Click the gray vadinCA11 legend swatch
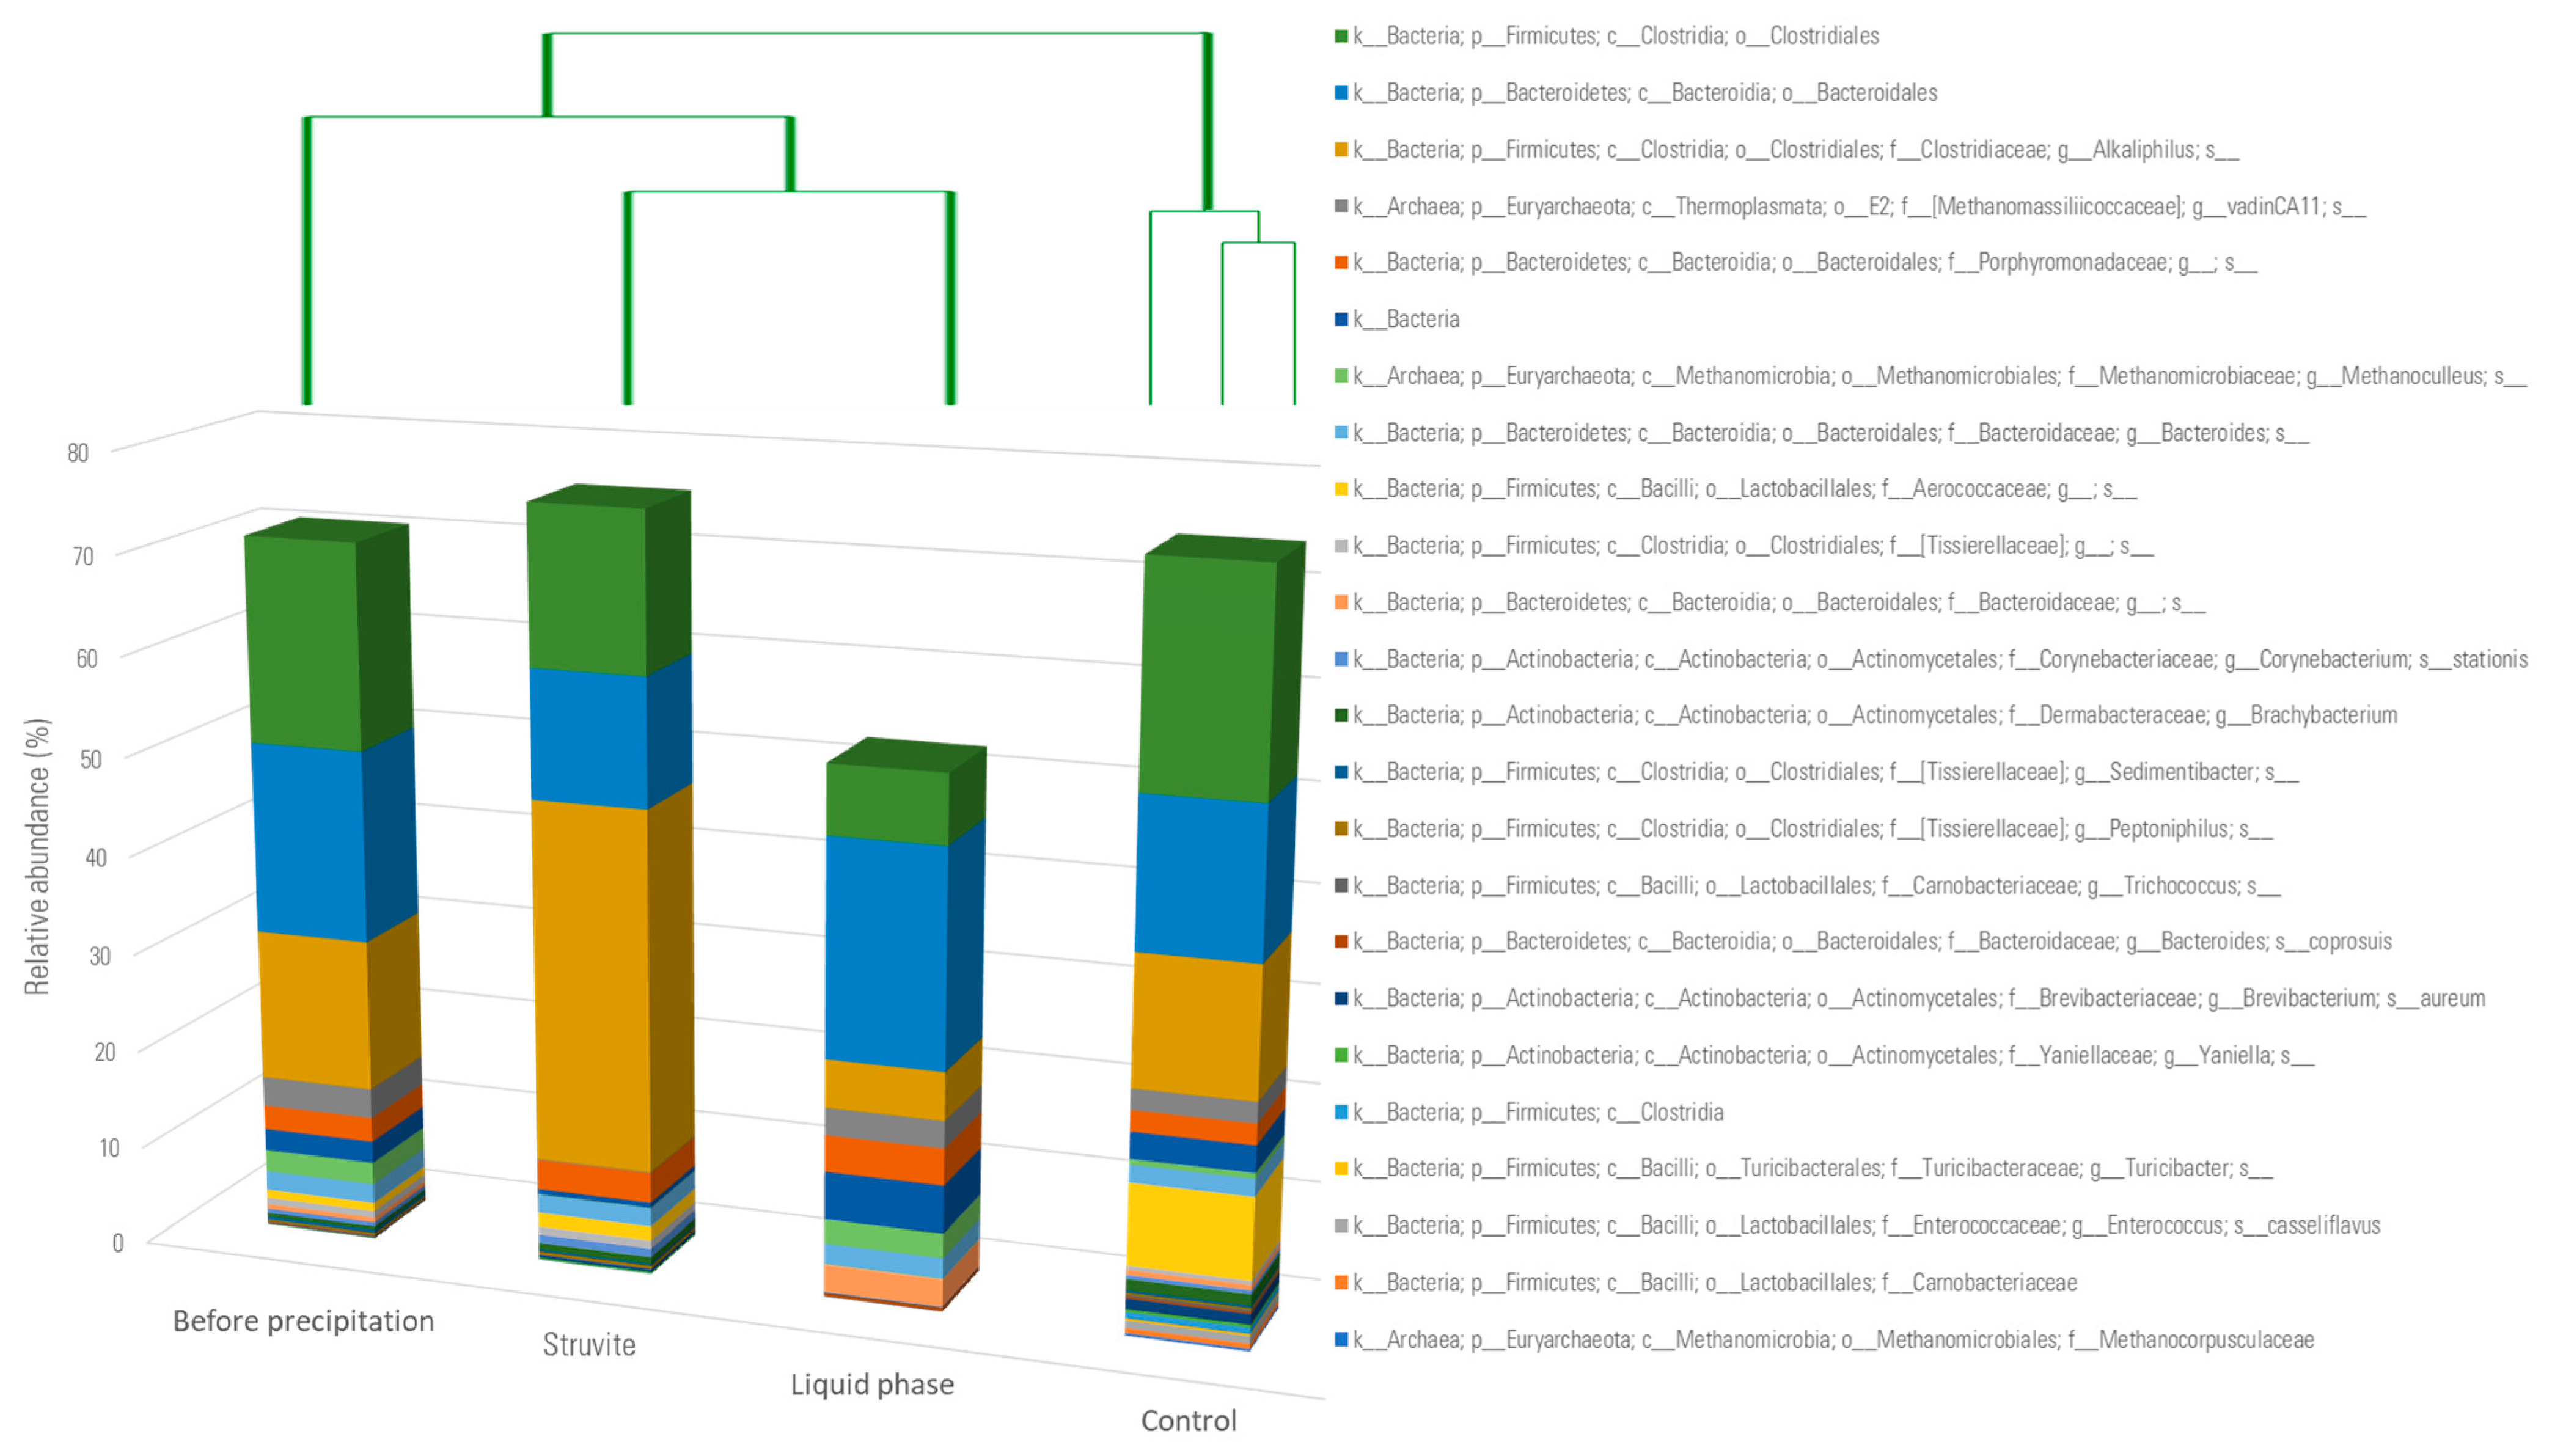 pos(1341,206)
